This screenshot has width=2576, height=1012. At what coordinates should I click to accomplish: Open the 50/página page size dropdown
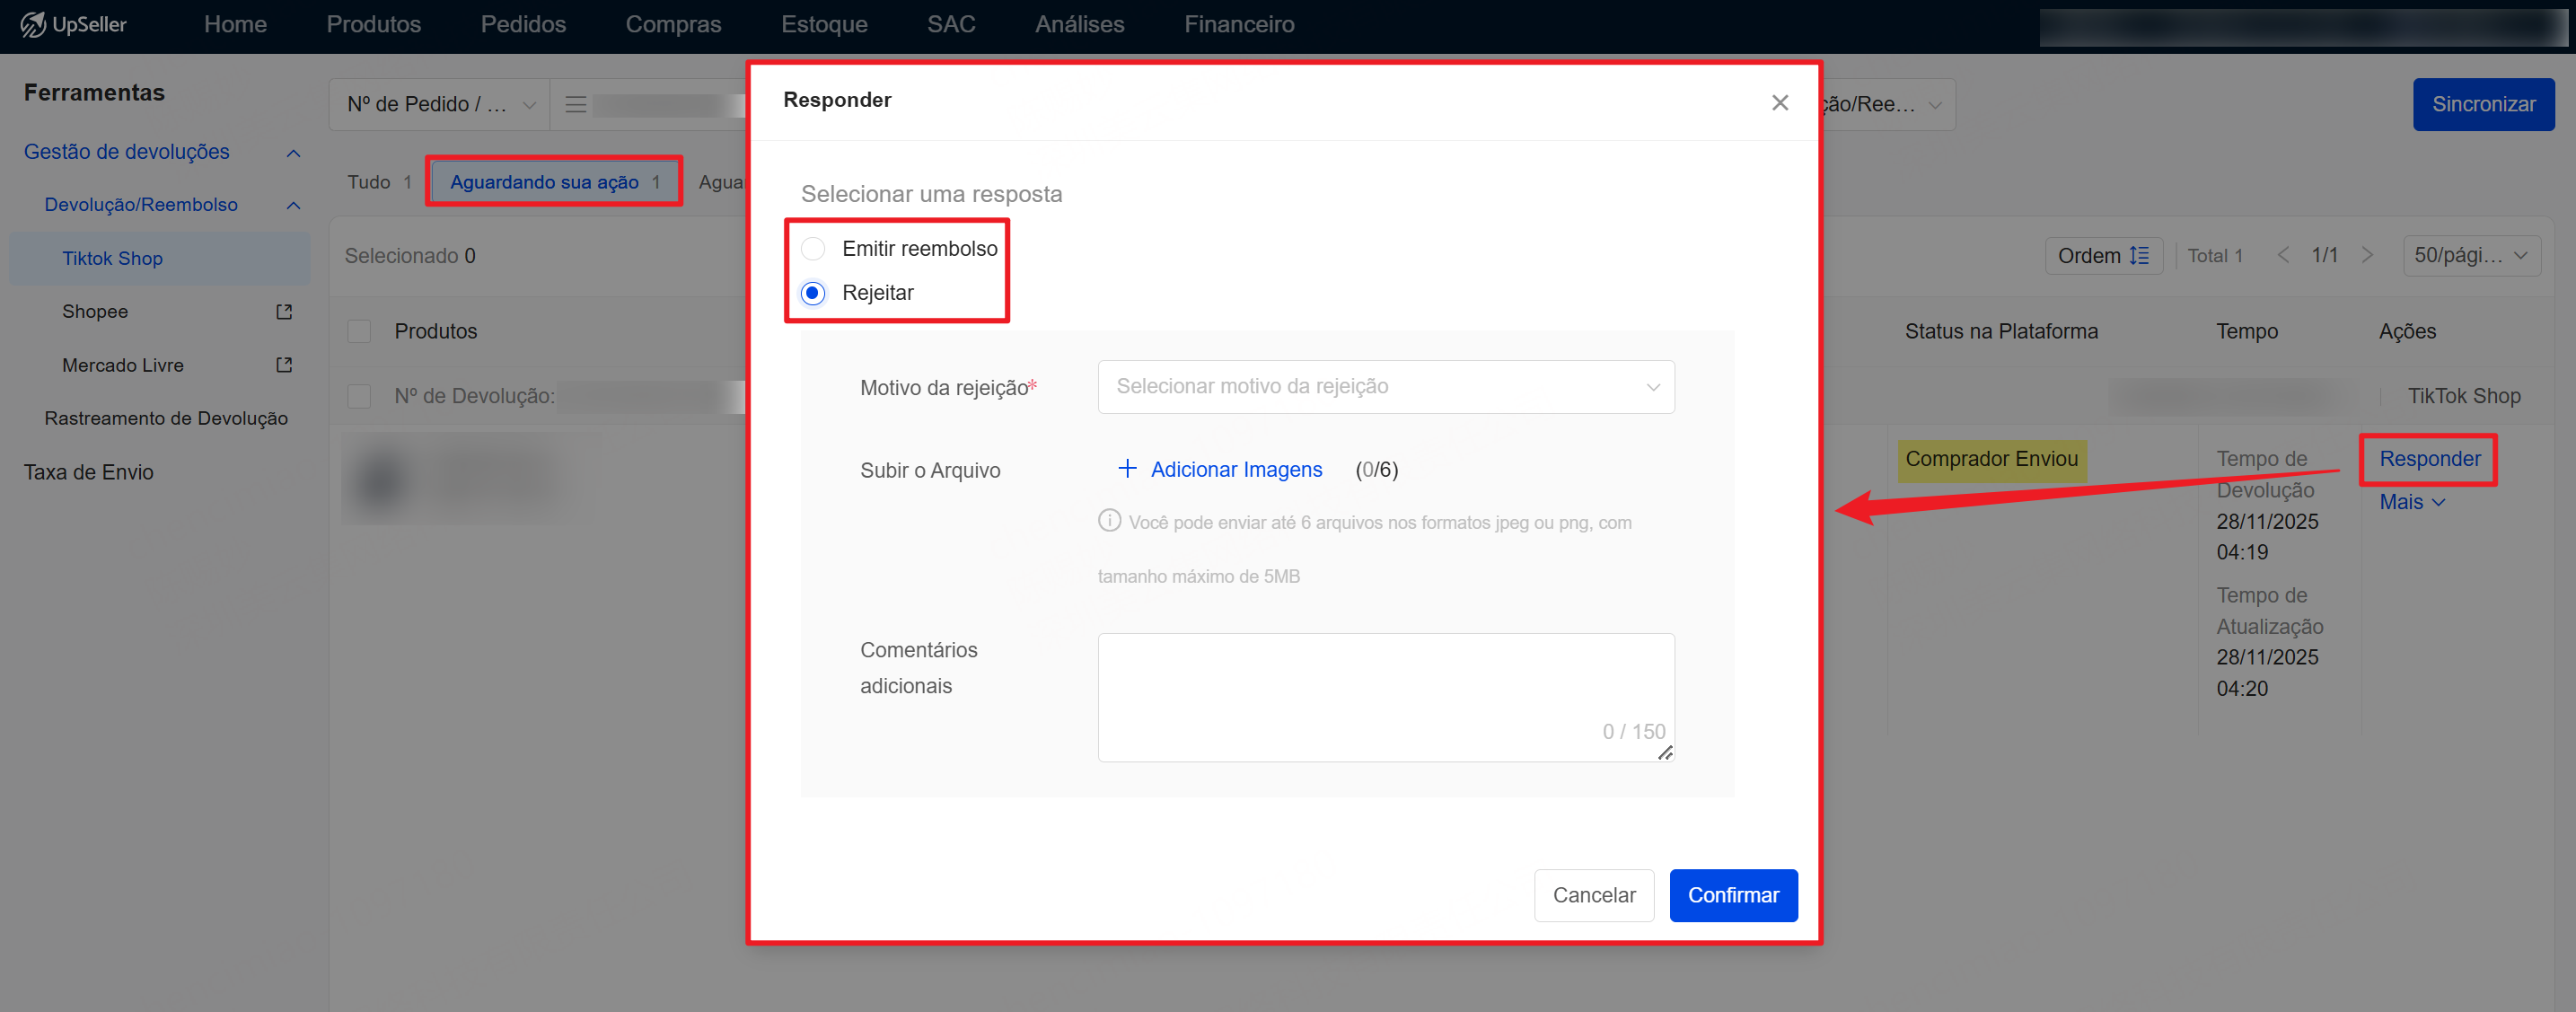point(2470,256)
